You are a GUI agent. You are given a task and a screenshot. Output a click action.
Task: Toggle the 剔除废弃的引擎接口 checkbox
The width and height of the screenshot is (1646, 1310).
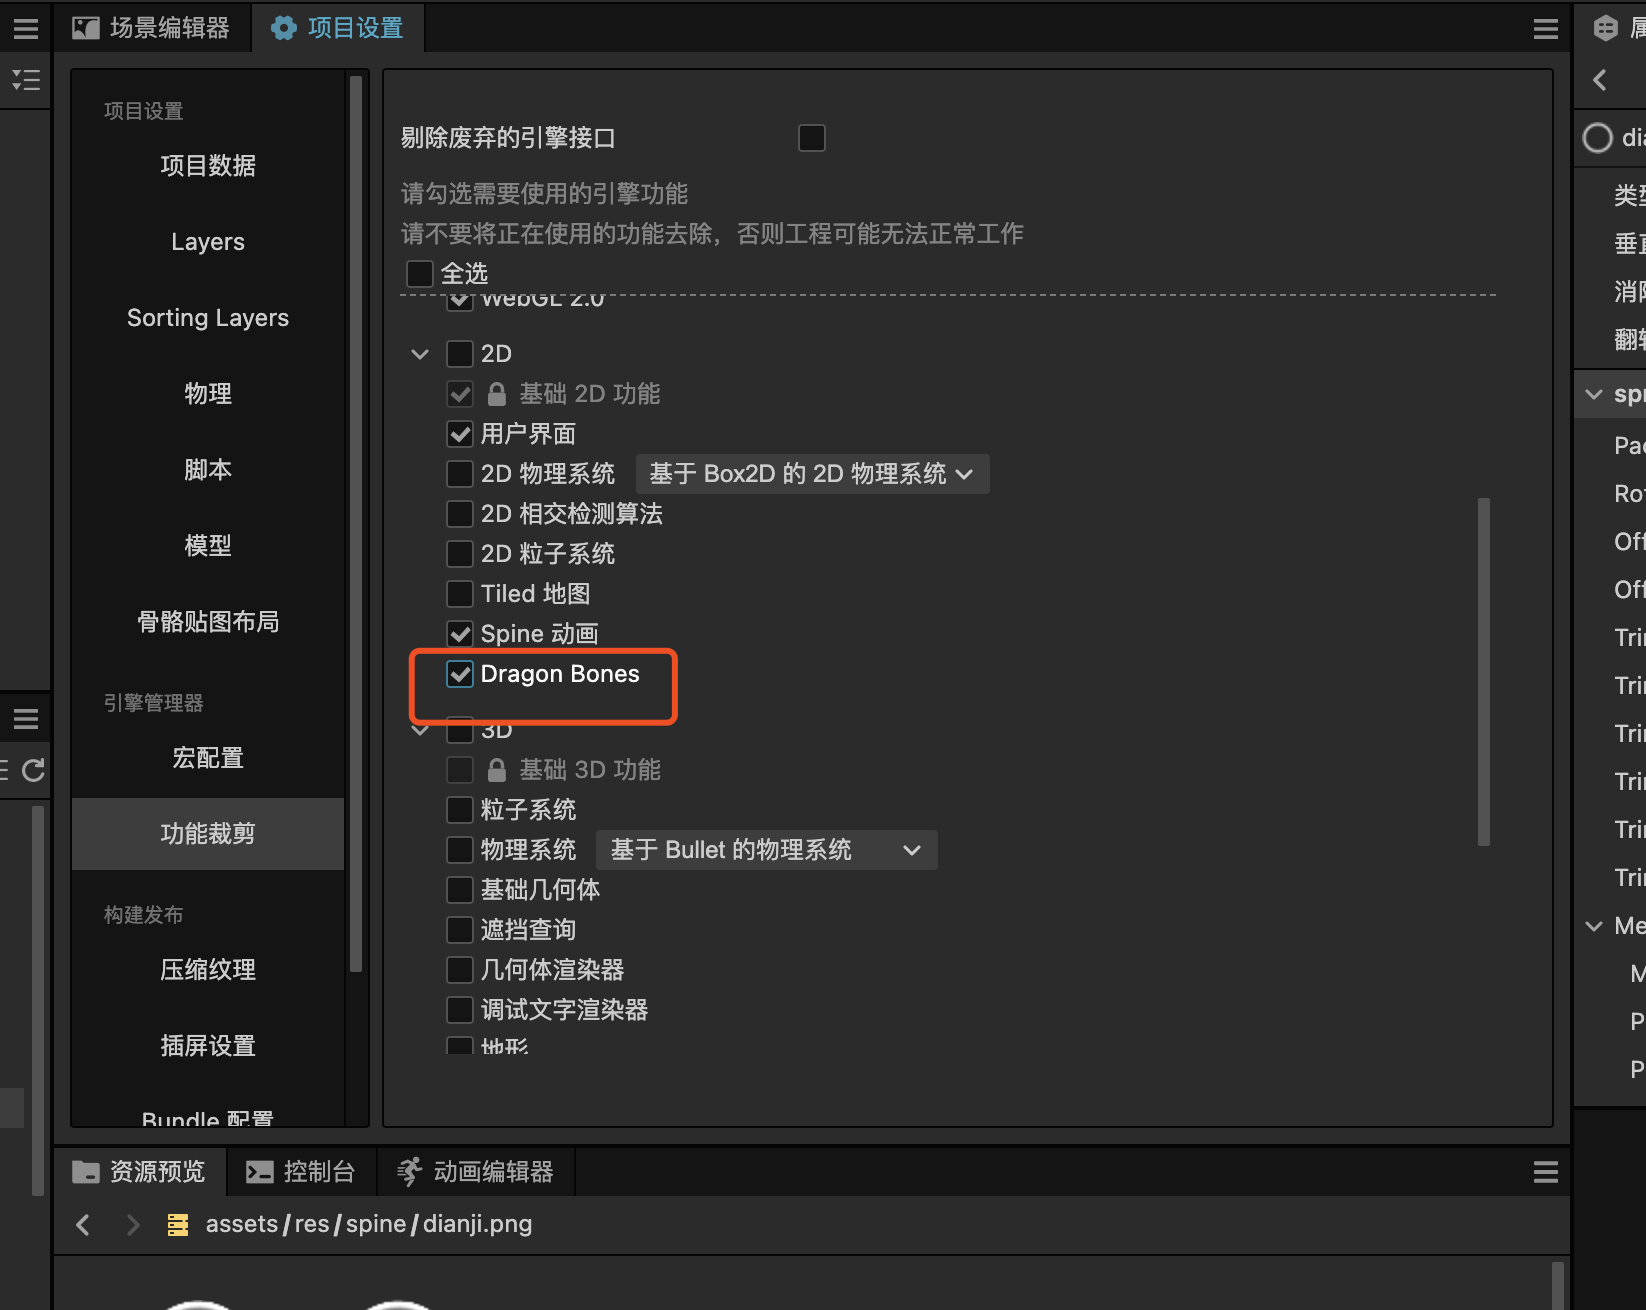click(x=812, y=138)
